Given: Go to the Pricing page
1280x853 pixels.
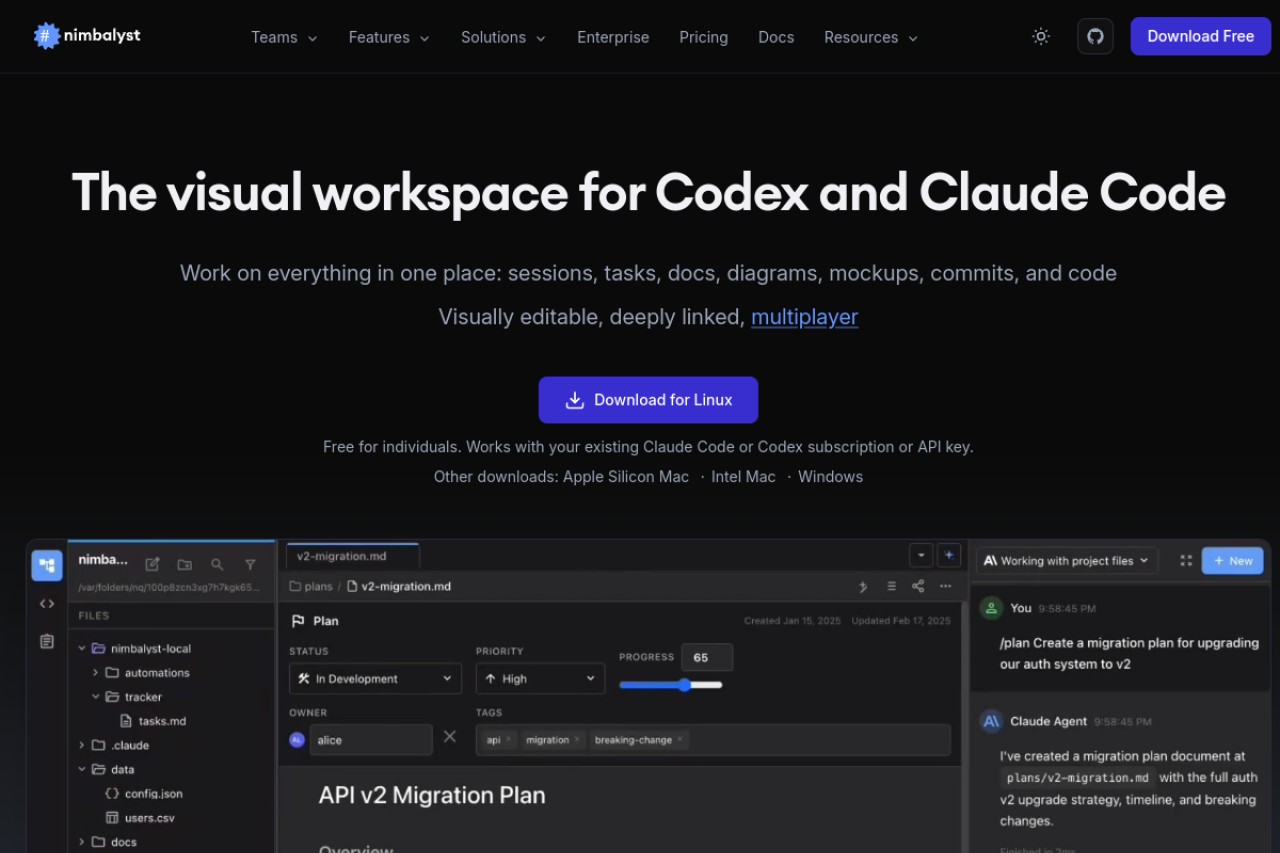Looking at the screenshot, I should point(704,37).
